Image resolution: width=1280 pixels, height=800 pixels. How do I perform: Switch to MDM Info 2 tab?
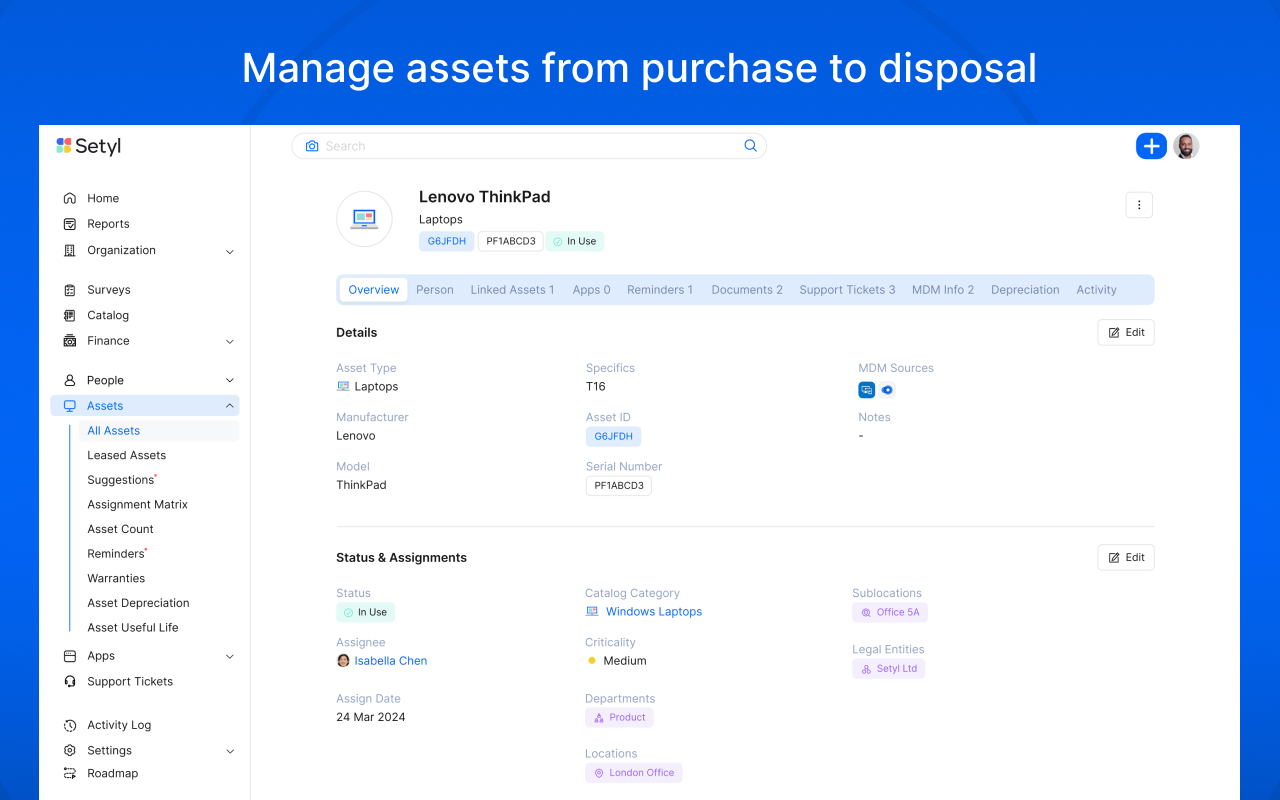[943, 290]
